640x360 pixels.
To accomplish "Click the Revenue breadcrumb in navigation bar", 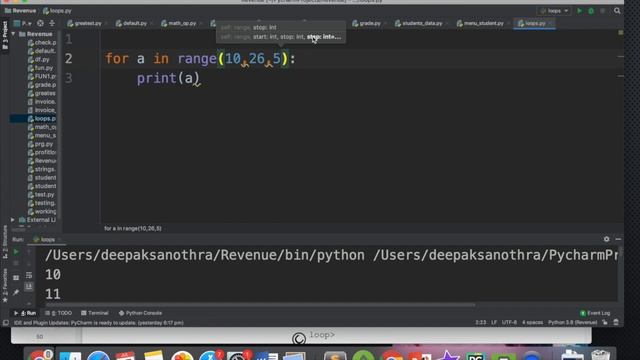I will coord(20,11).
